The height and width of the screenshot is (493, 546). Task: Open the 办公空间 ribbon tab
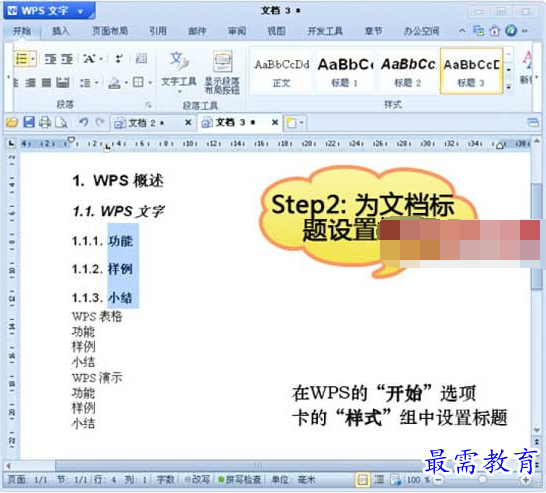click(x=422, y=31)
